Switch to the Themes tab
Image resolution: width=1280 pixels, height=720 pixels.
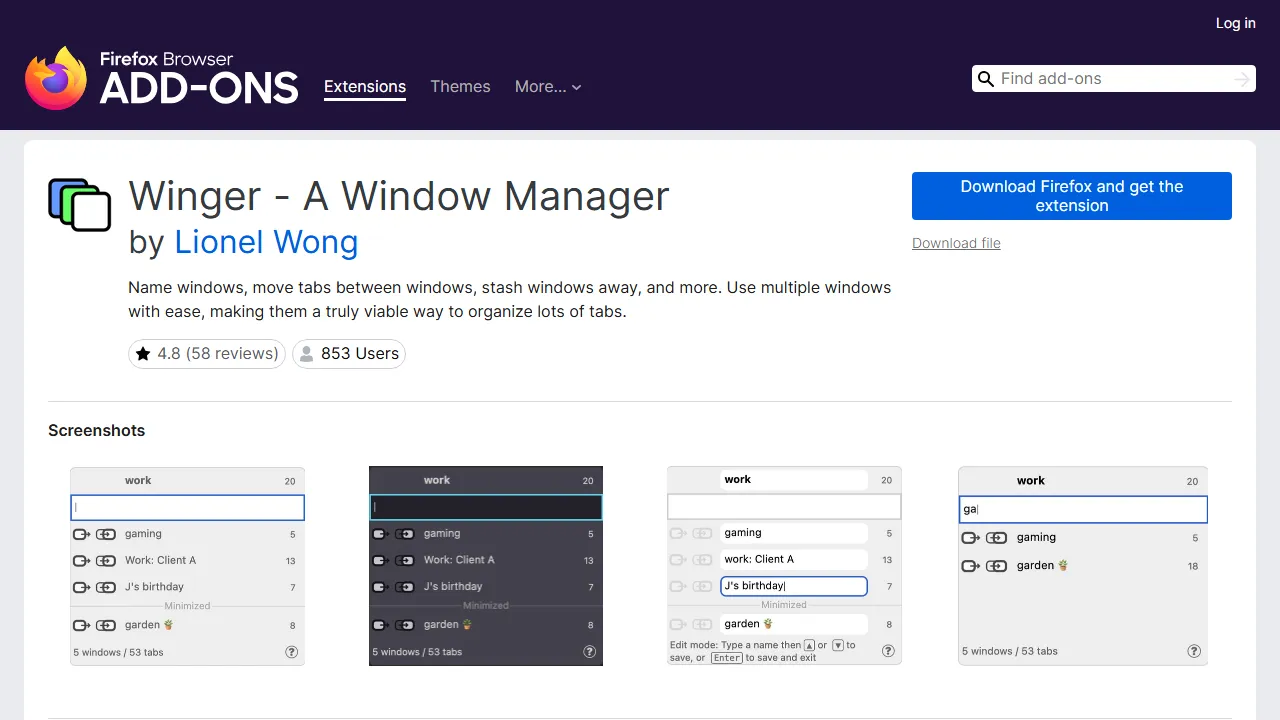pos(460,87)
